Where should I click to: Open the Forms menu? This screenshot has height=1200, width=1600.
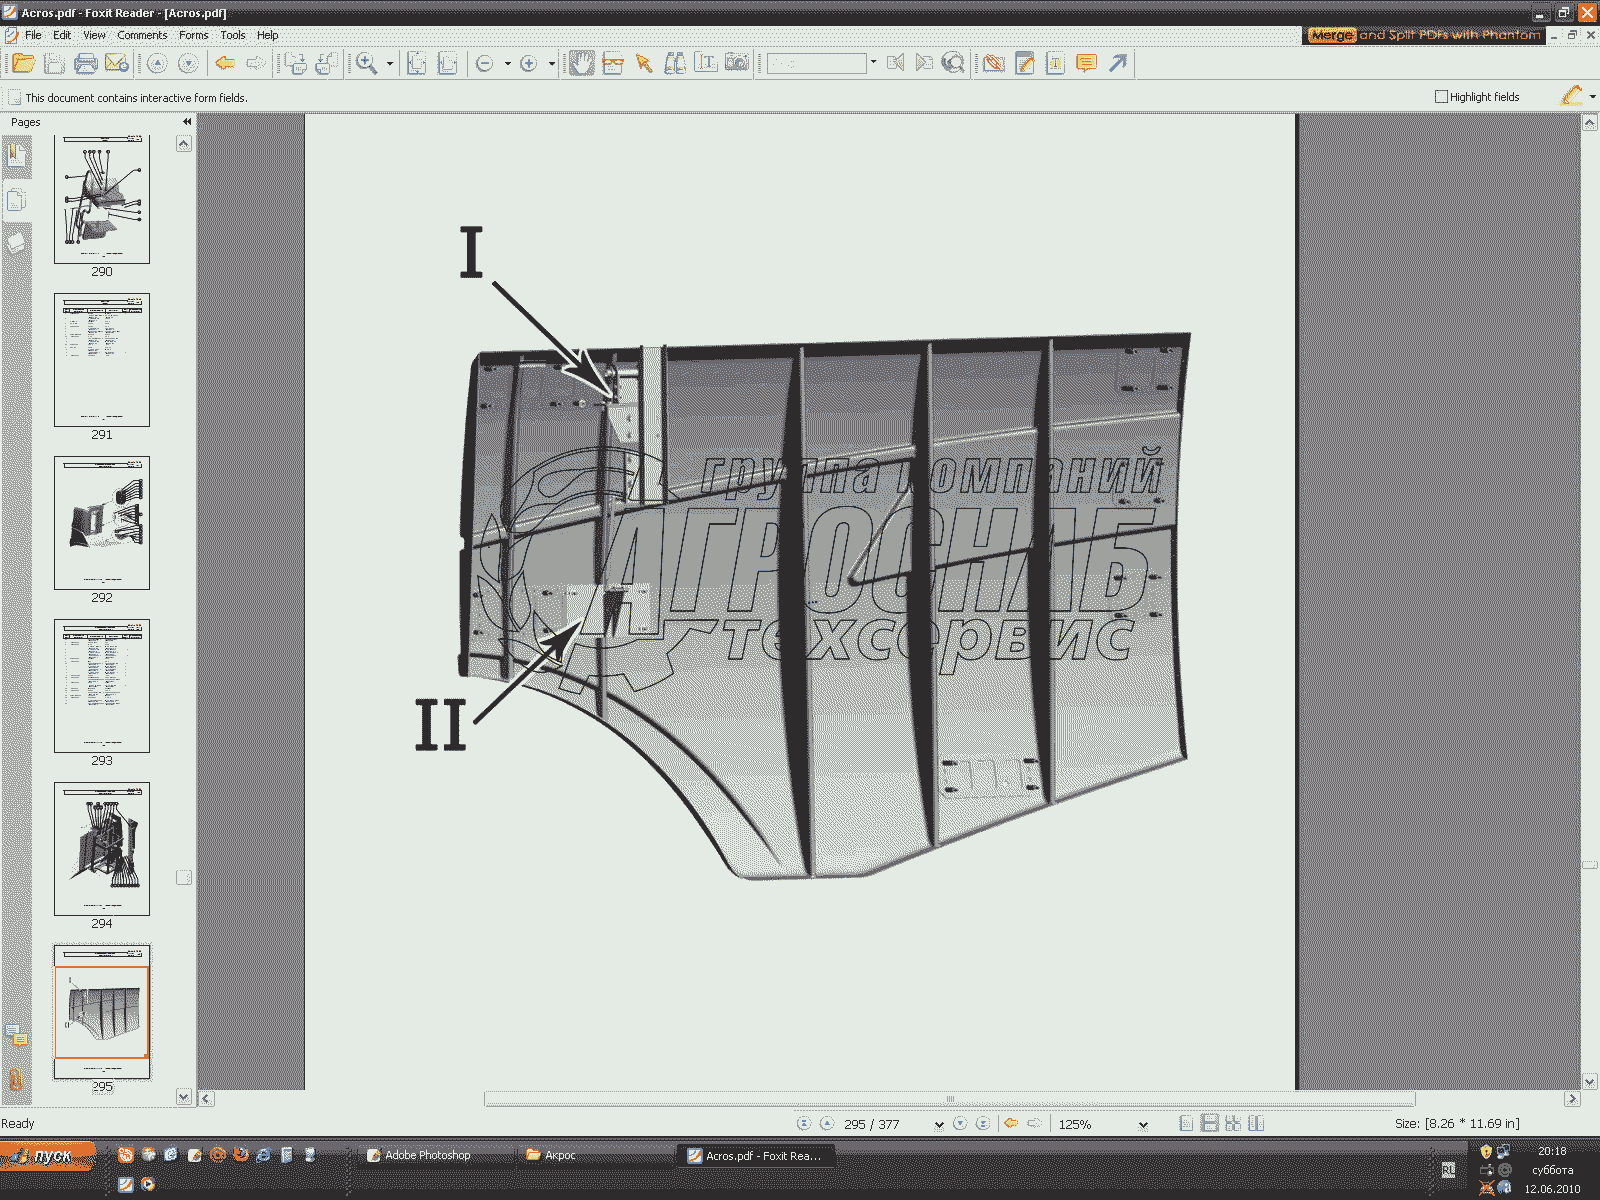pos(193,35)
